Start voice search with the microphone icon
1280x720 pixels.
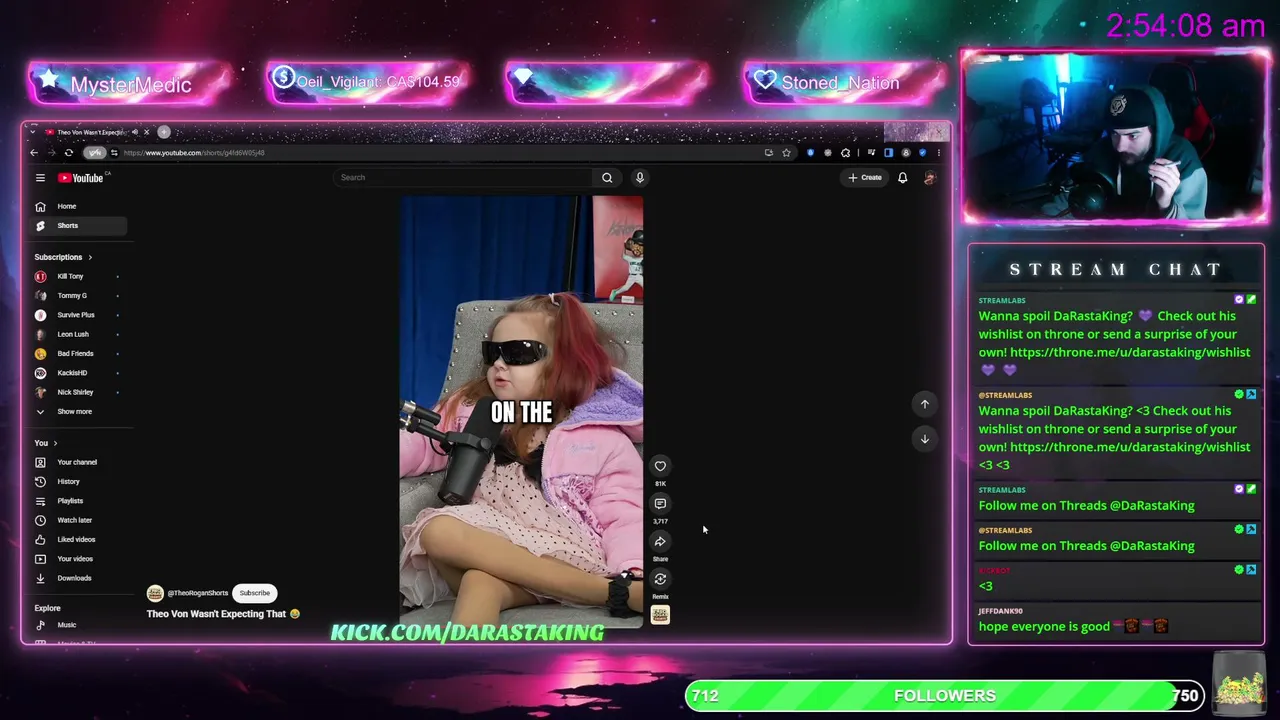[640, 178]
